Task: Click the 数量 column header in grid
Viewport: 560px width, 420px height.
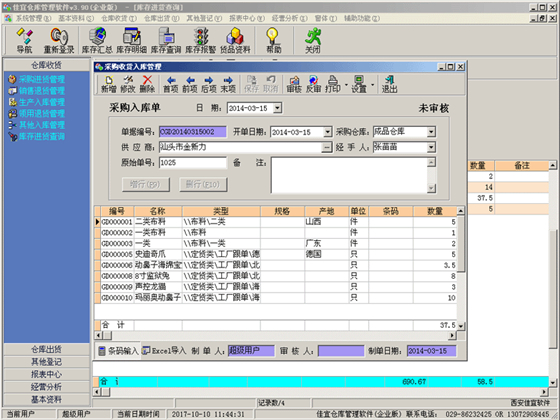Action: pos(435,211)
